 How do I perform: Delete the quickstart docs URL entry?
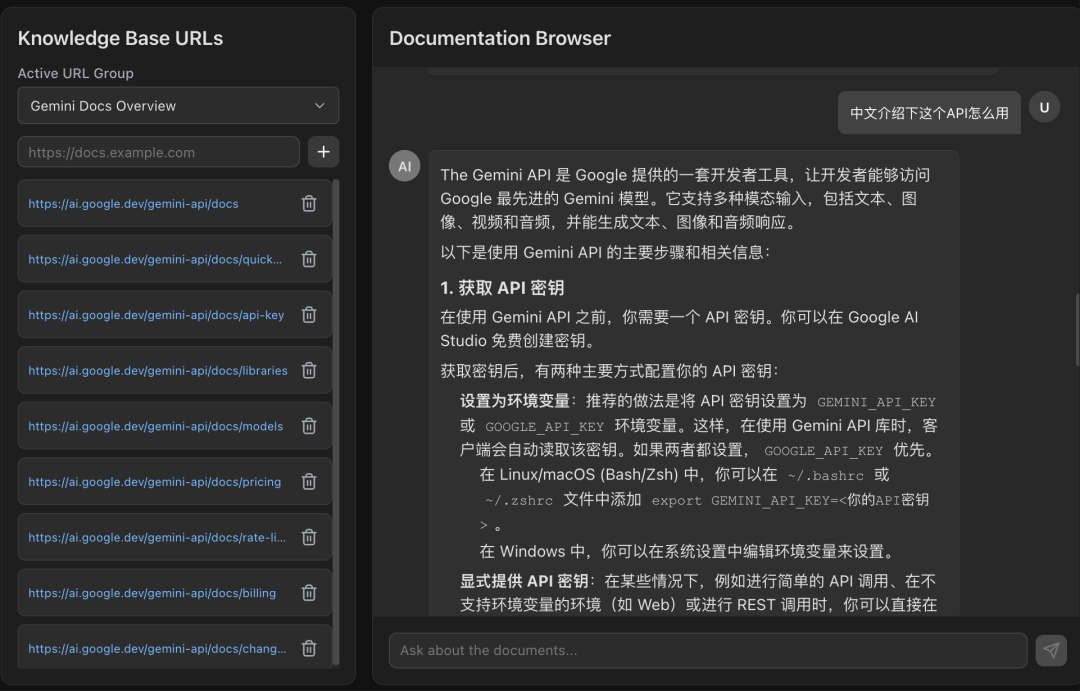click(x=309, y=259)
